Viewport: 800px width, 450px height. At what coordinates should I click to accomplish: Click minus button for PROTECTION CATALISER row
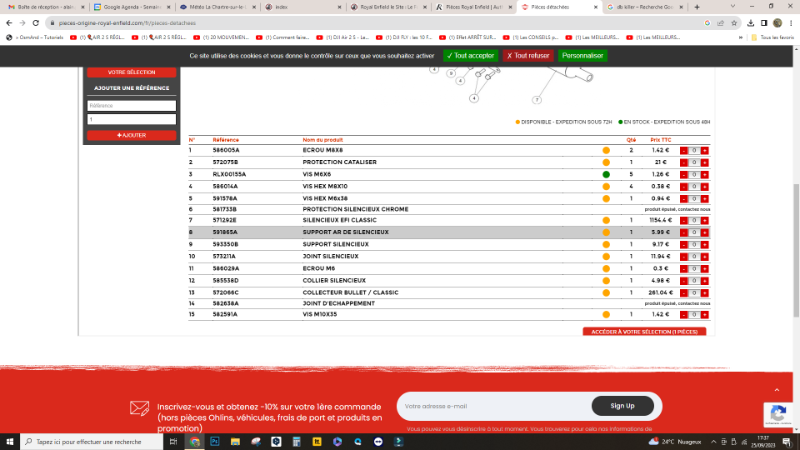[683, 162]
